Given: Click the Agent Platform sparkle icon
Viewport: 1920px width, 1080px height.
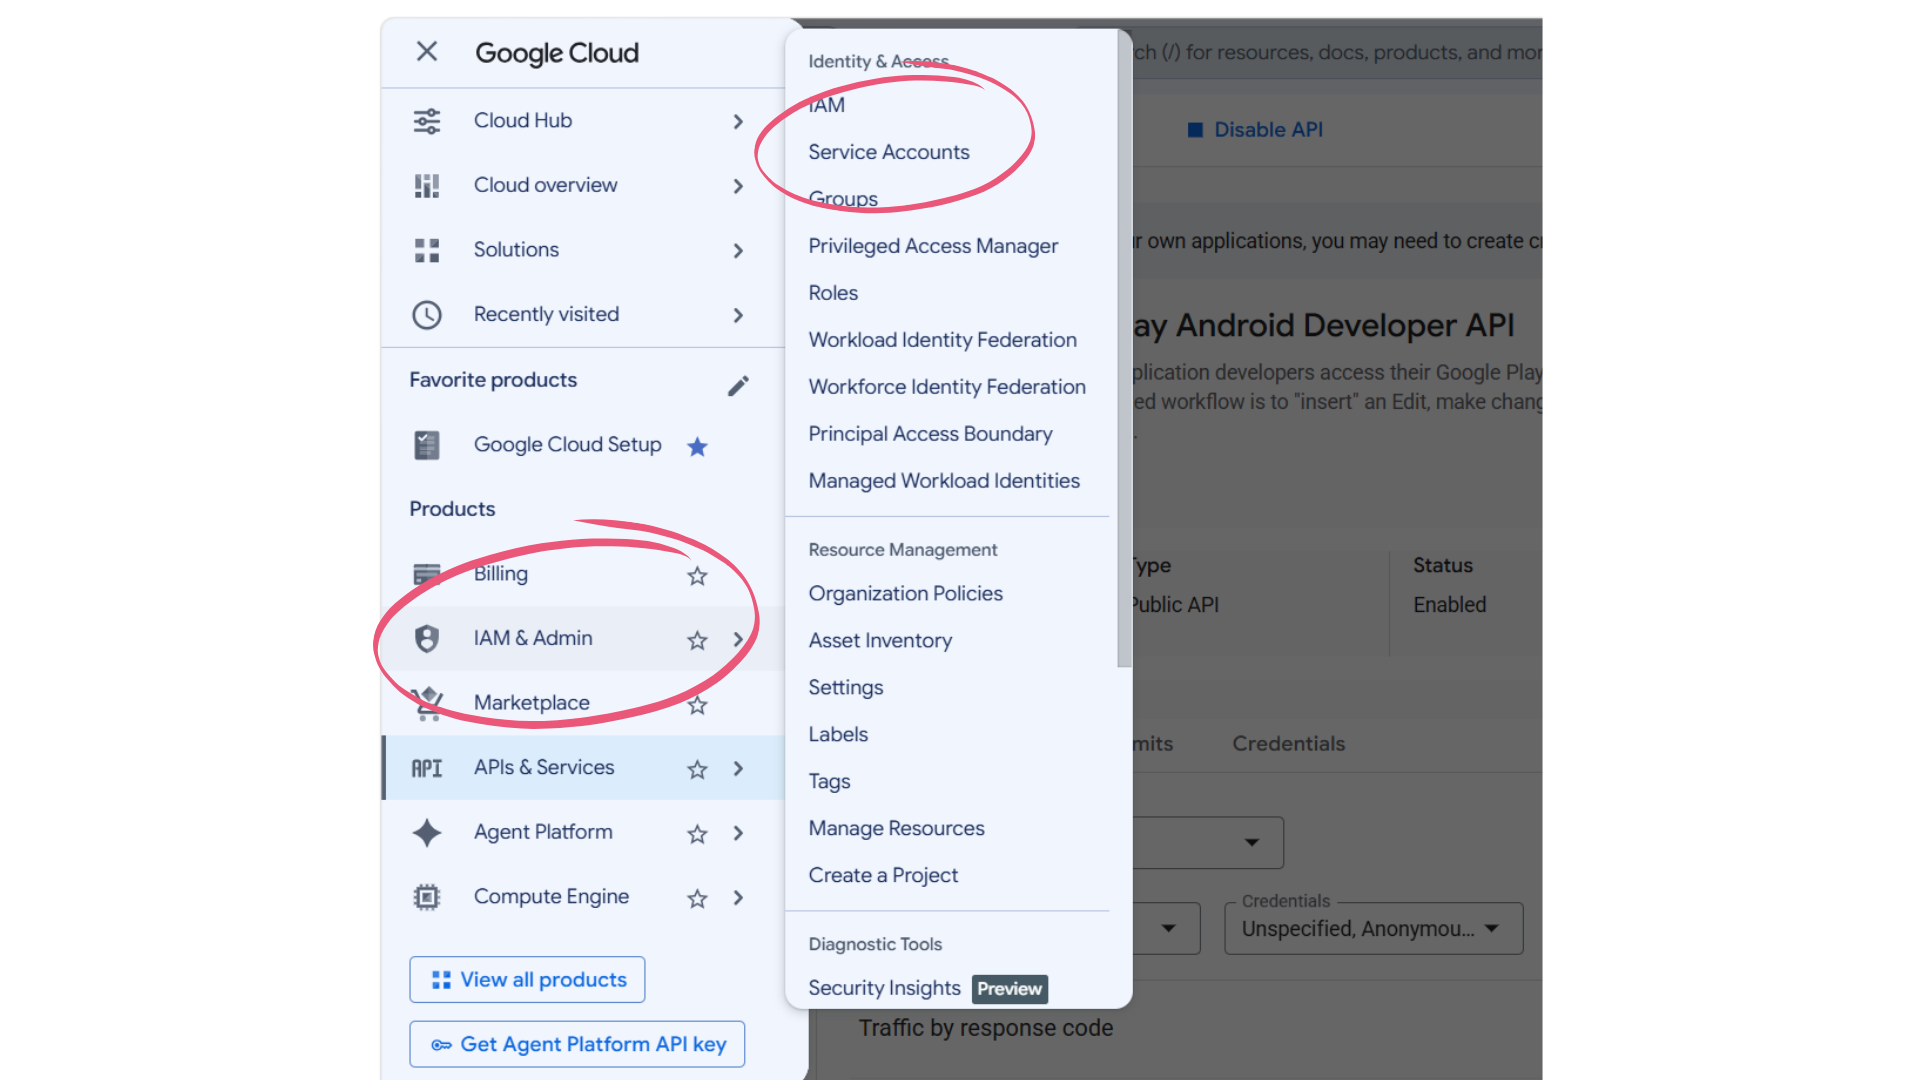Looking at the screenshot, I should 427,833.
